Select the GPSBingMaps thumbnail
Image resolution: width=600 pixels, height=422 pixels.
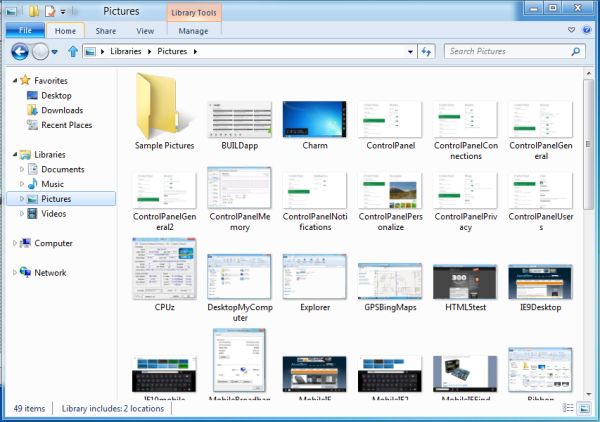[390, 281]
